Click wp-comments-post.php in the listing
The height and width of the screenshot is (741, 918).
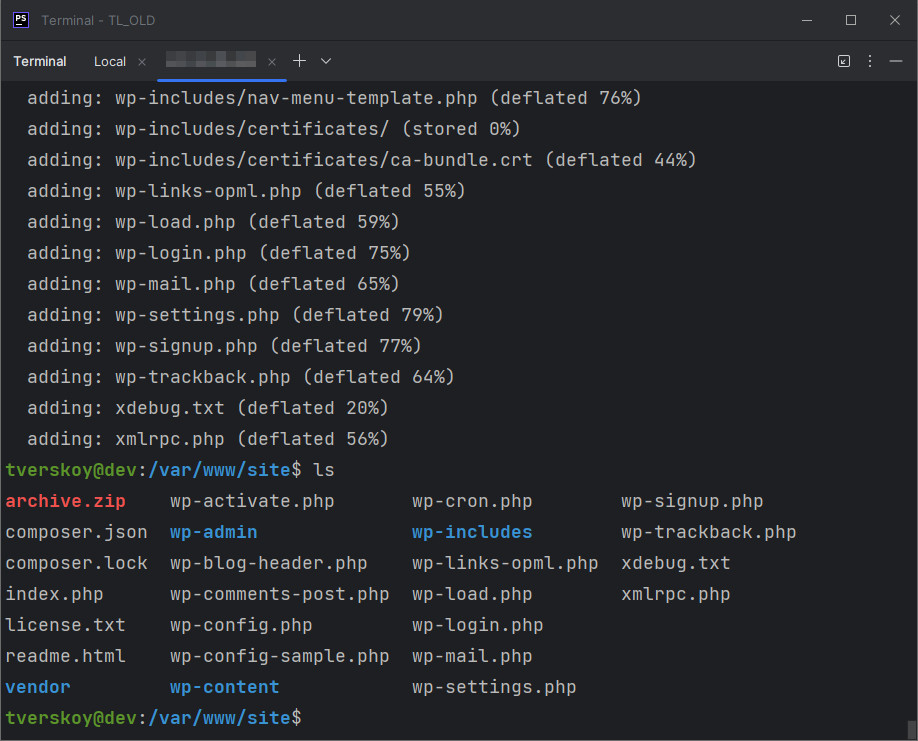[280, 594]
